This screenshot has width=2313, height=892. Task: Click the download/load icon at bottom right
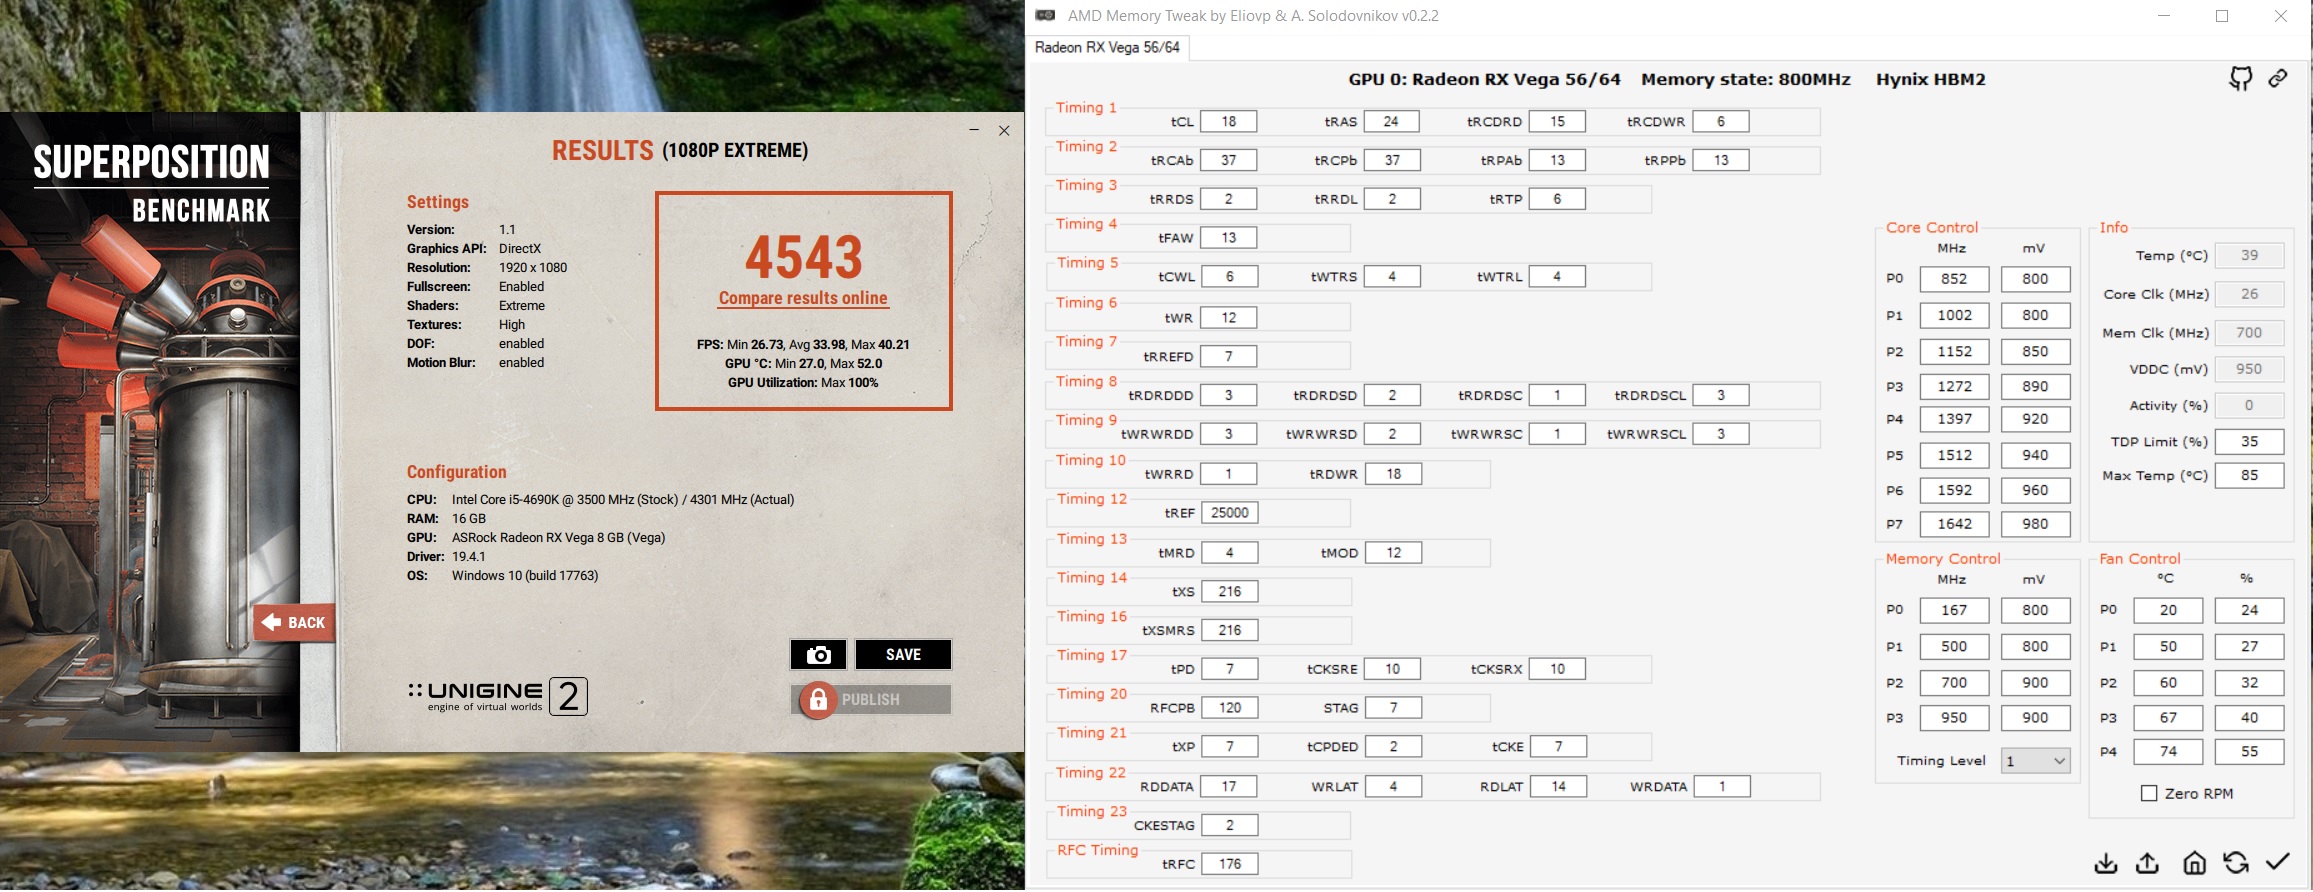click(2106, 863)
